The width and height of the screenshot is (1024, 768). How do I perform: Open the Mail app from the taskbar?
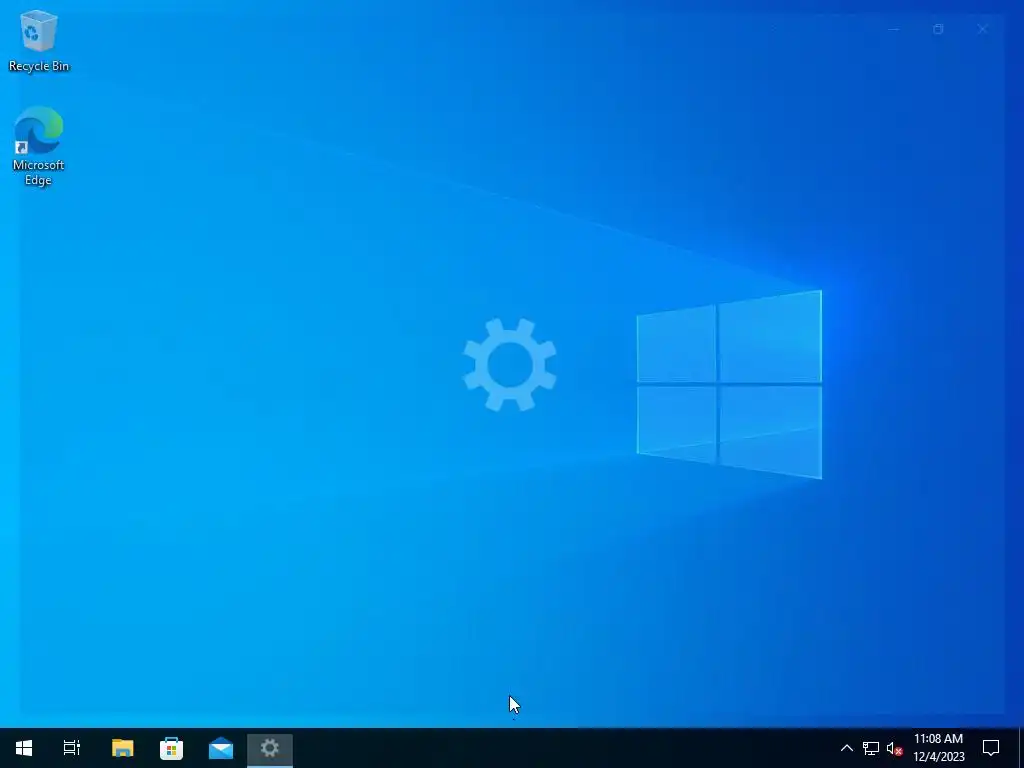221,748
